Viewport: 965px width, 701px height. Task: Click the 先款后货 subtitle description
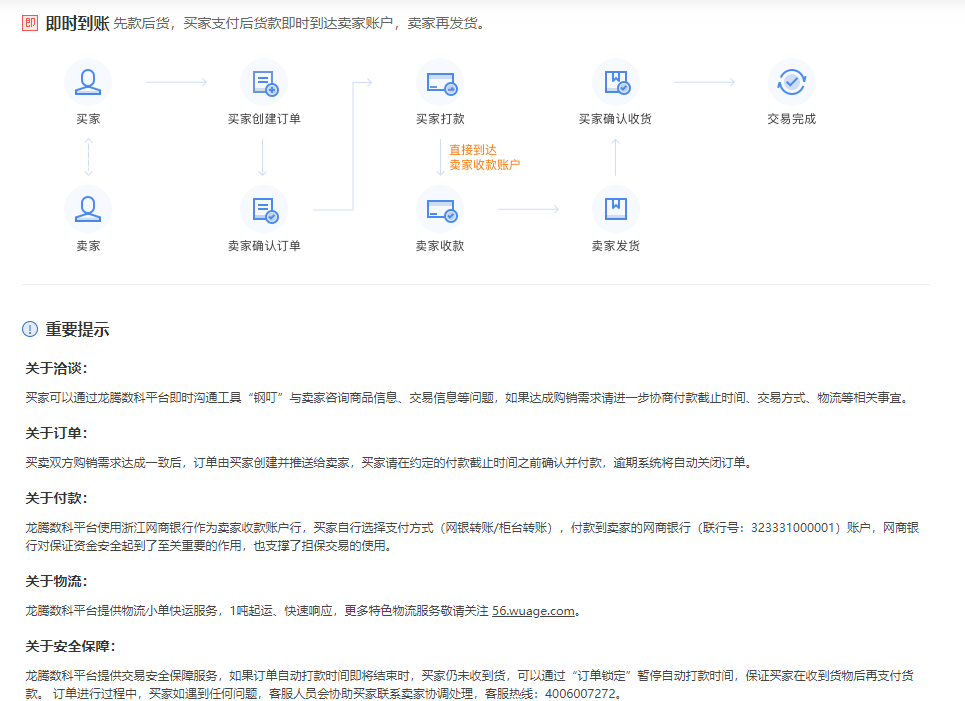(x=299, y=23)
